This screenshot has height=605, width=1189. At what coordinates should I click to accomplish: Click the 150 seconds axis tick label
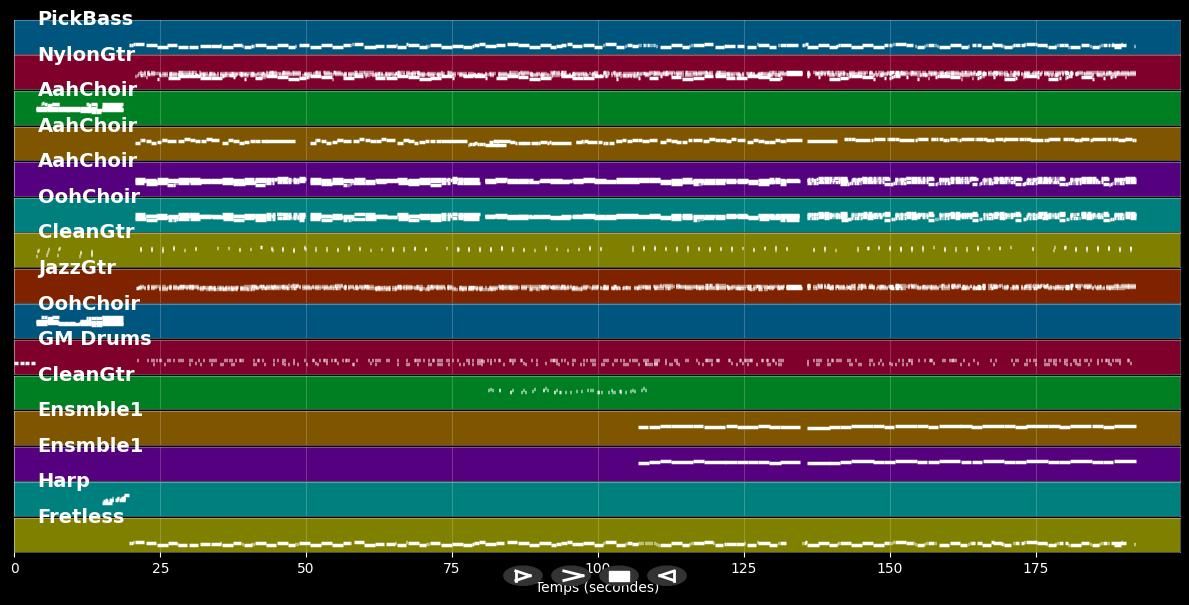pos(889,568)
